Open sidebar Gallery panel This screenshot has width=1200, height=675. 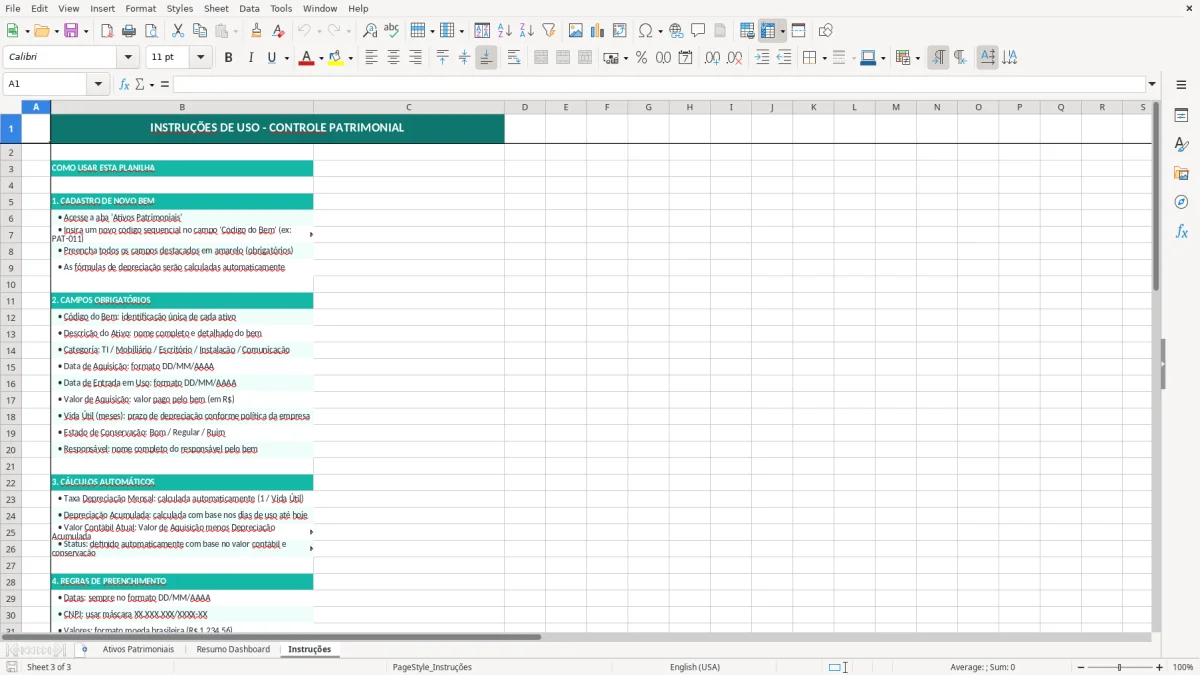click(x=1181, y=173)
